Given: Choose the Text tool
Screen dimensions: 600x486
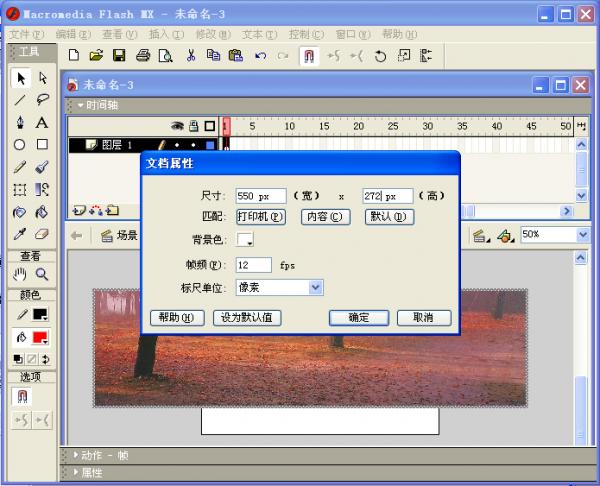Looking at the screenshot, I should [x=42, y=122].
